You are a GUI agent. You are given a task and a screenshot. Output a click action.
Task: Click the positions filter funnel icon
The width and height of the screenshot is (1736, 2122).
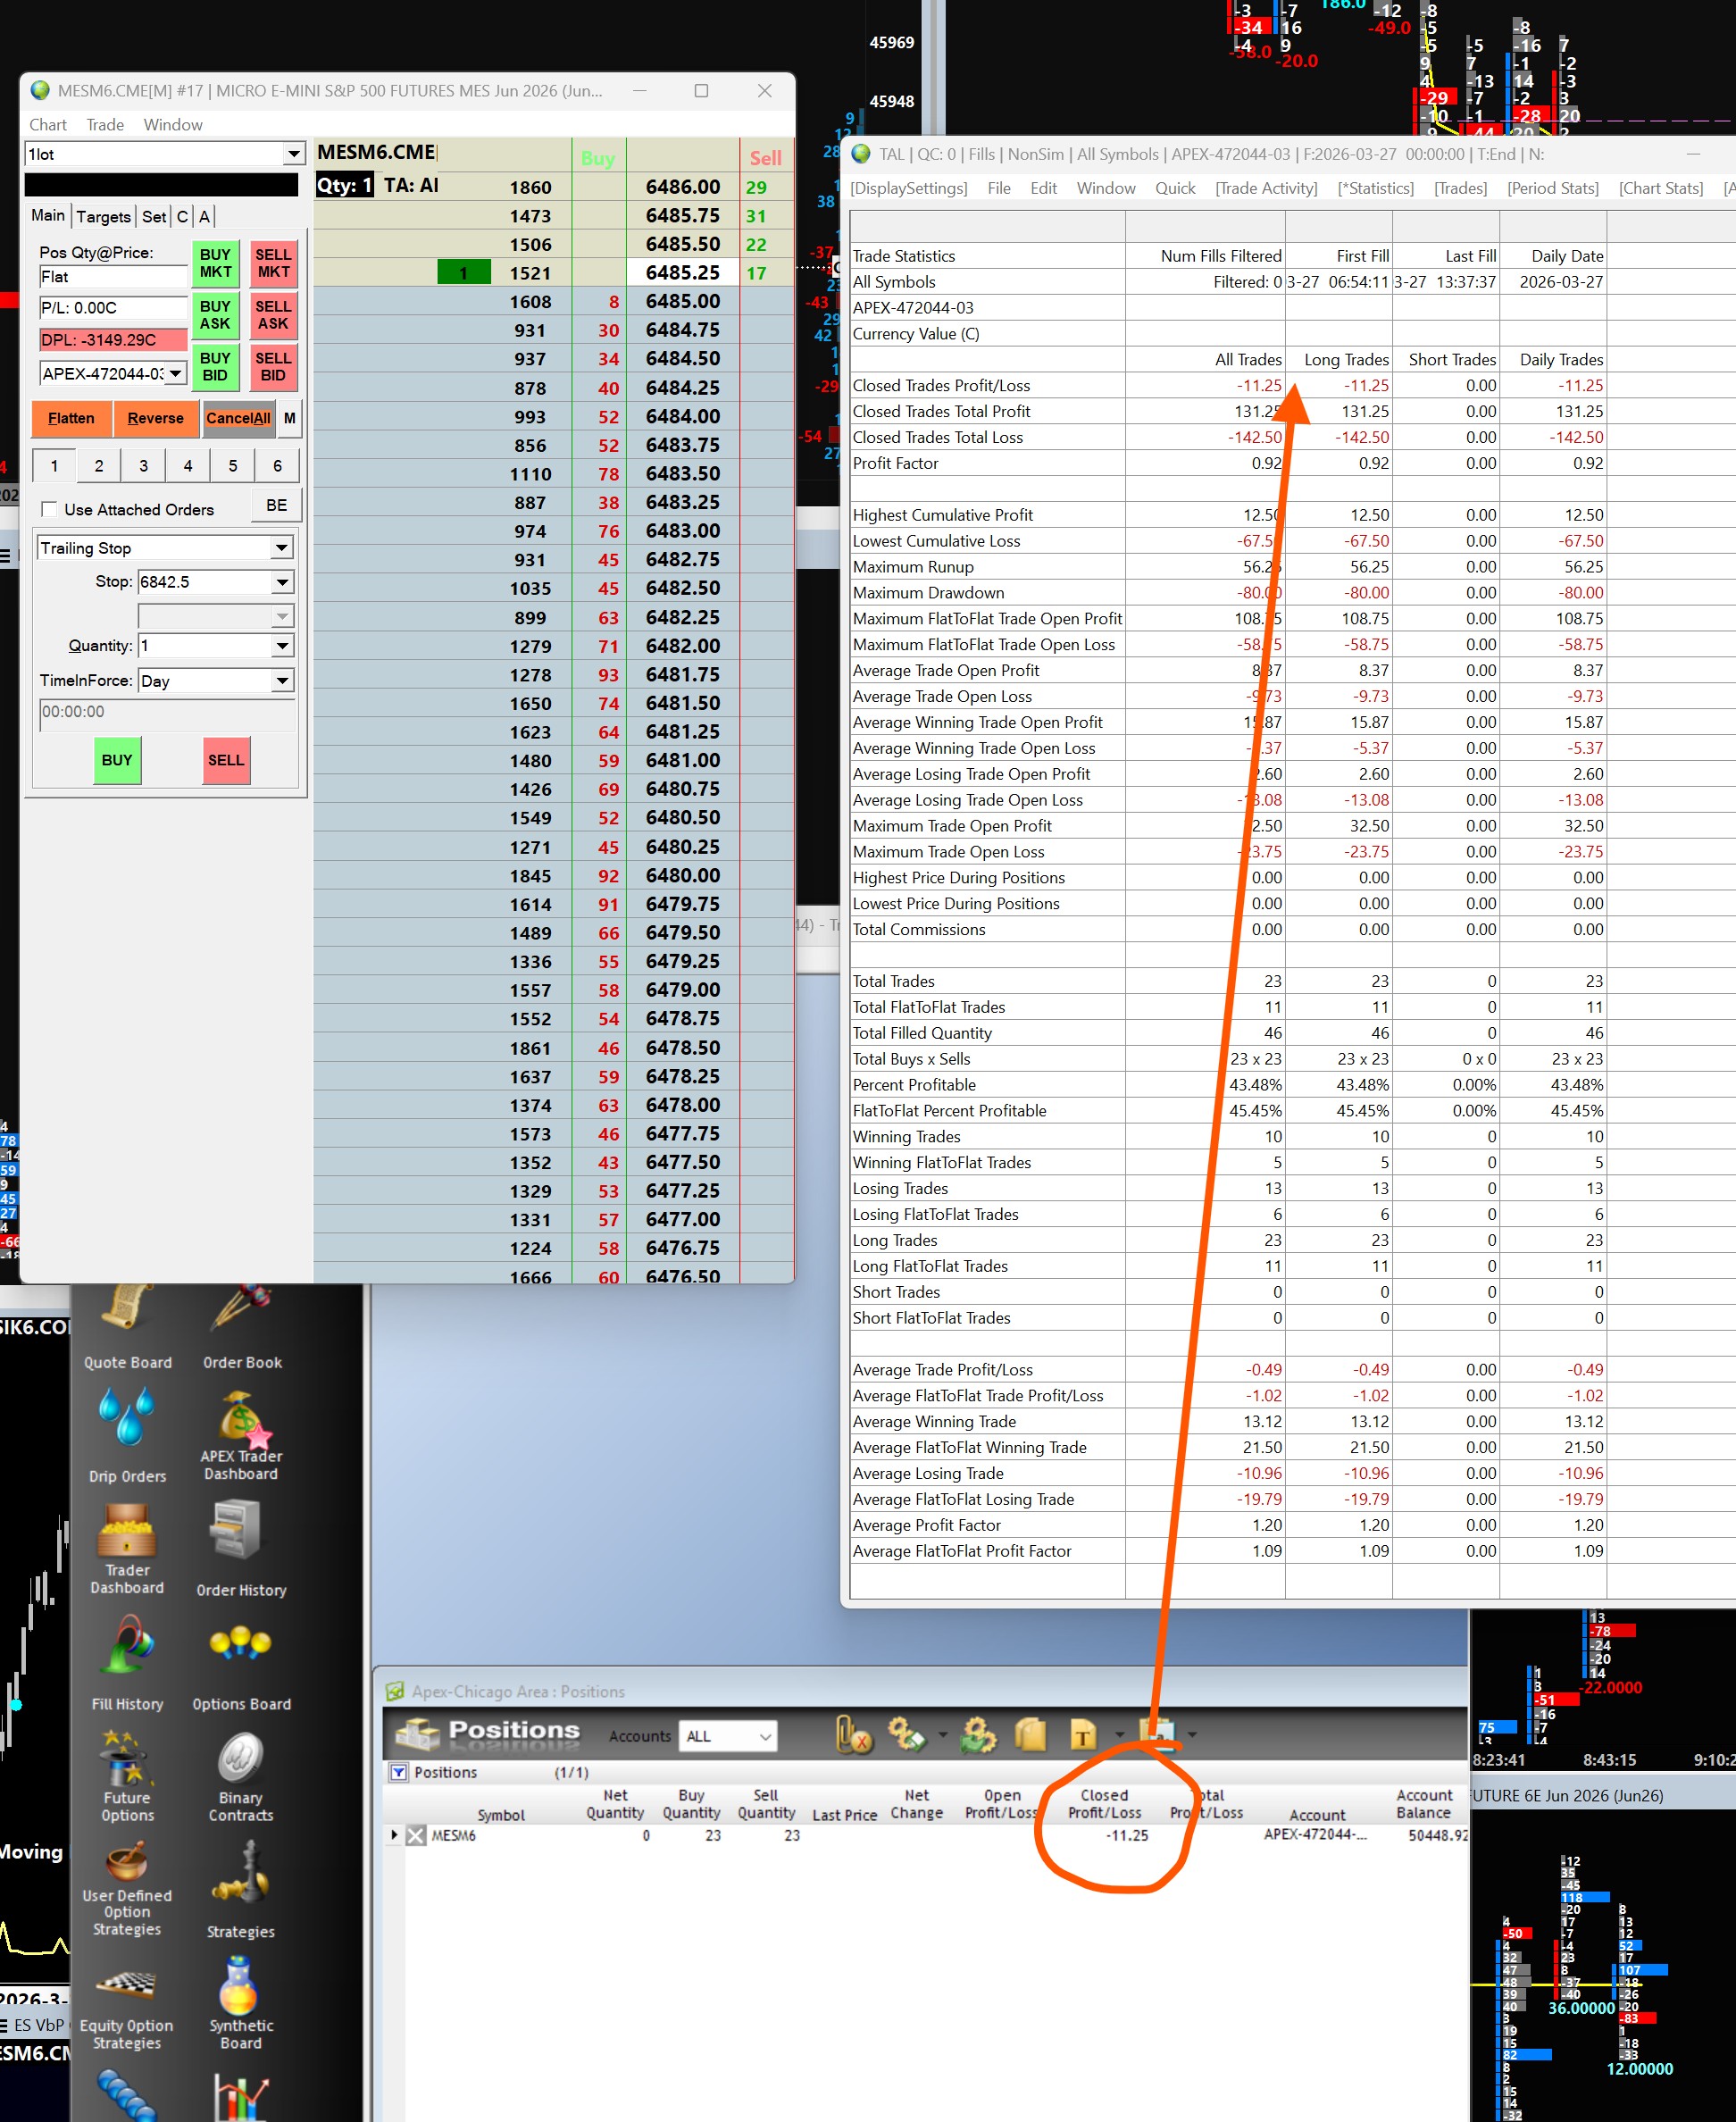(x=398, y=1772)
